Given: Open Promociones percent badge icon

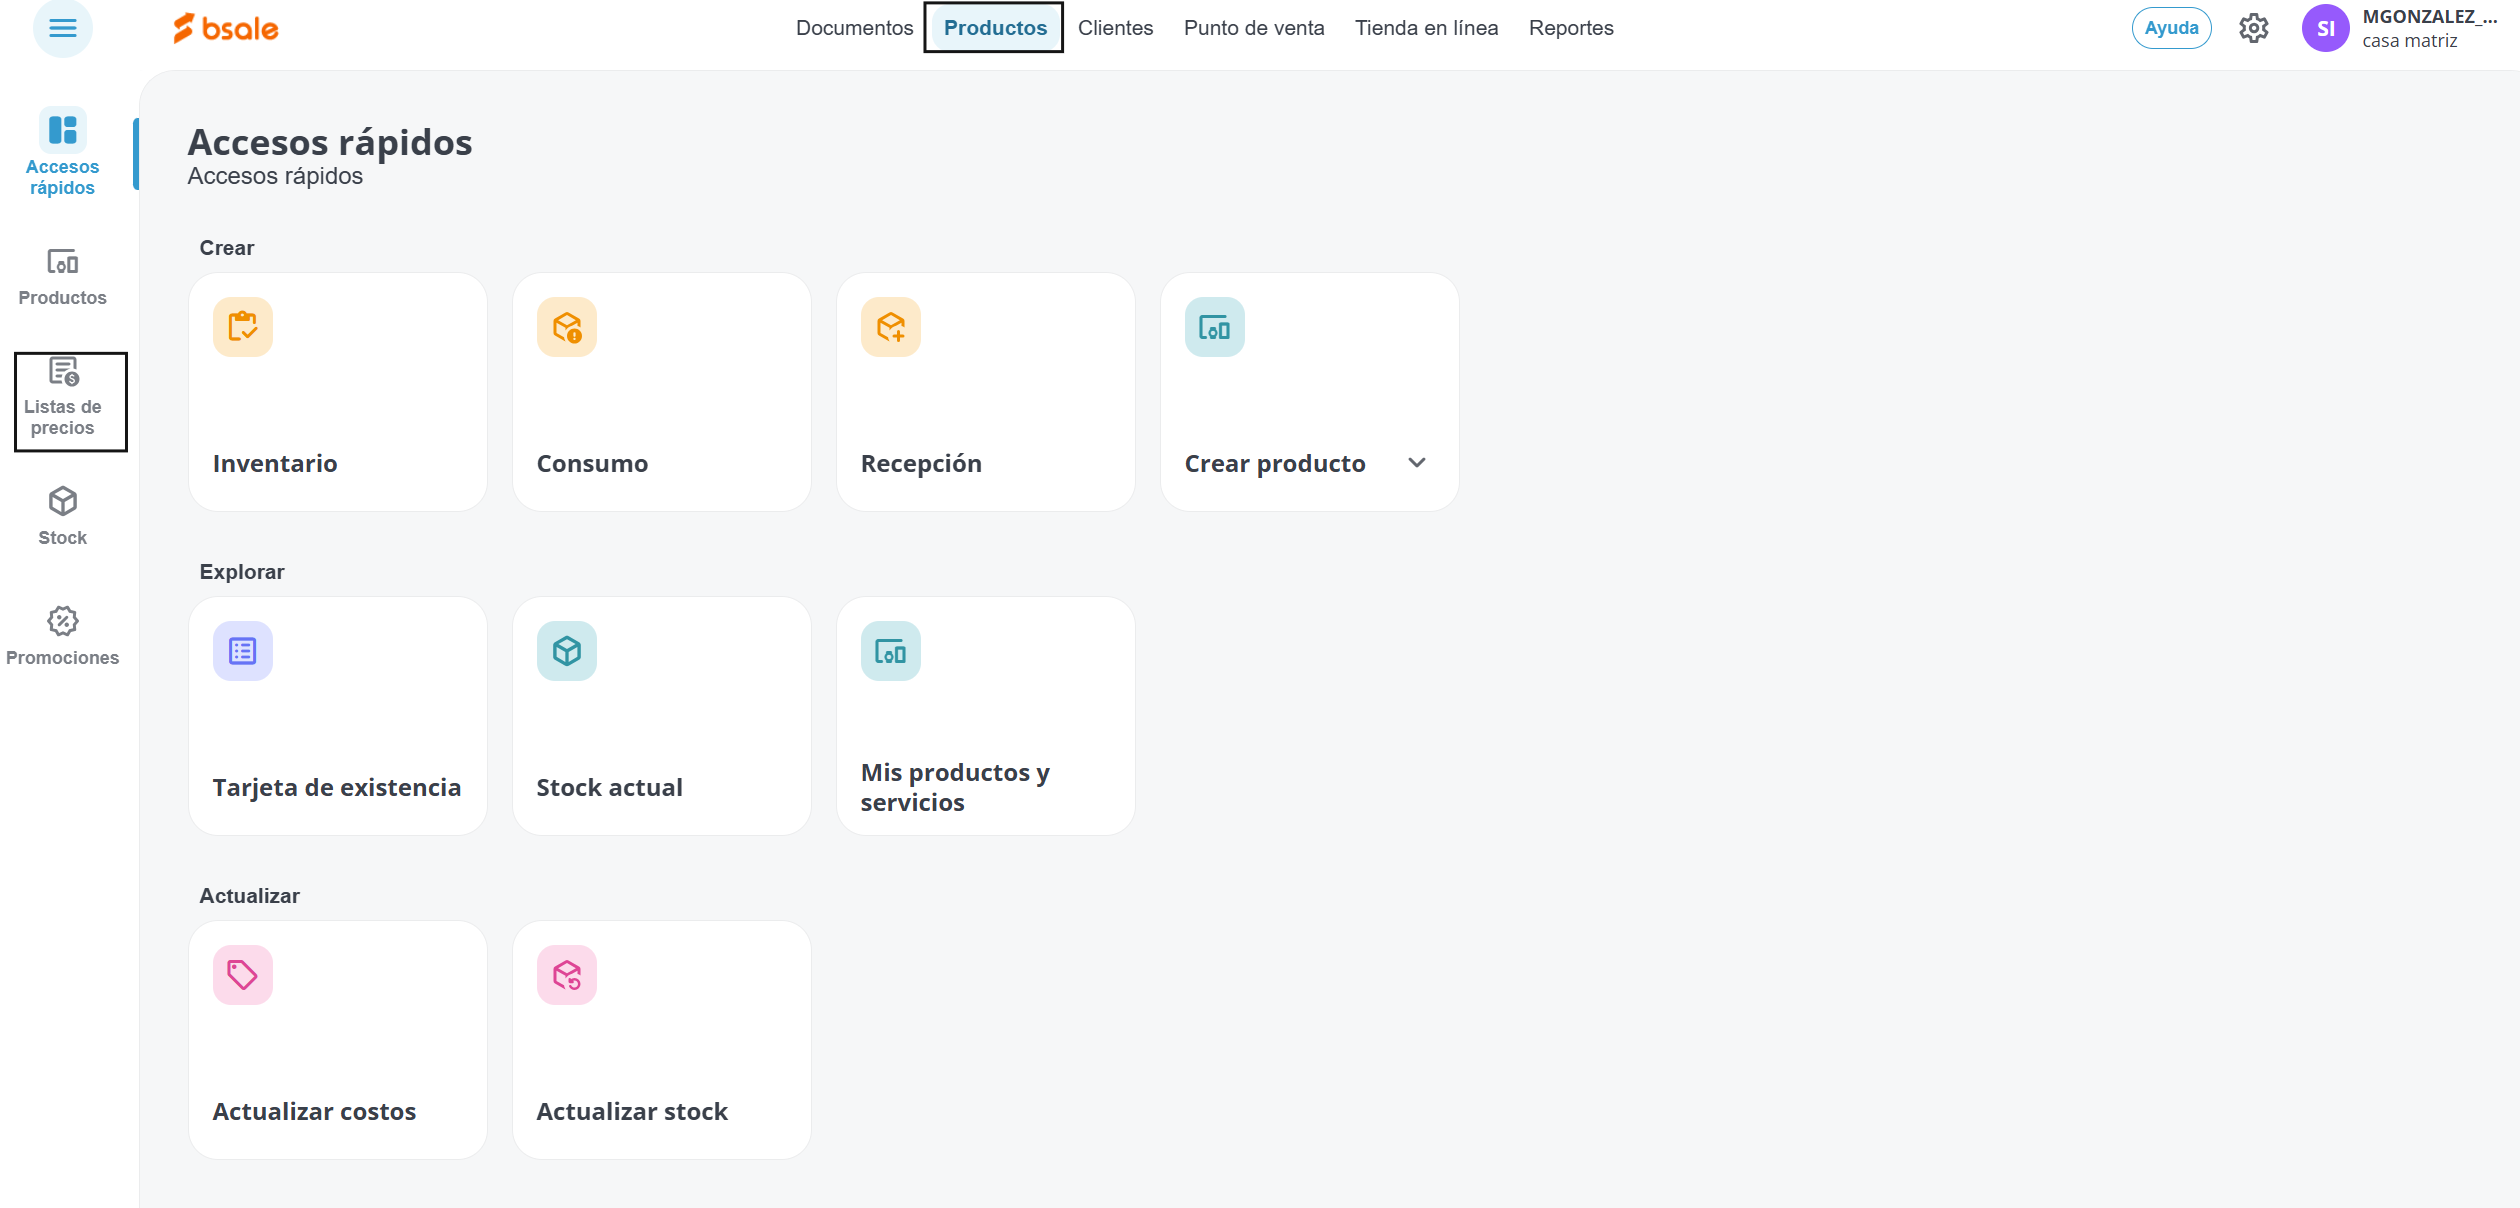Looking at the screenshot, I should [62, 621].
